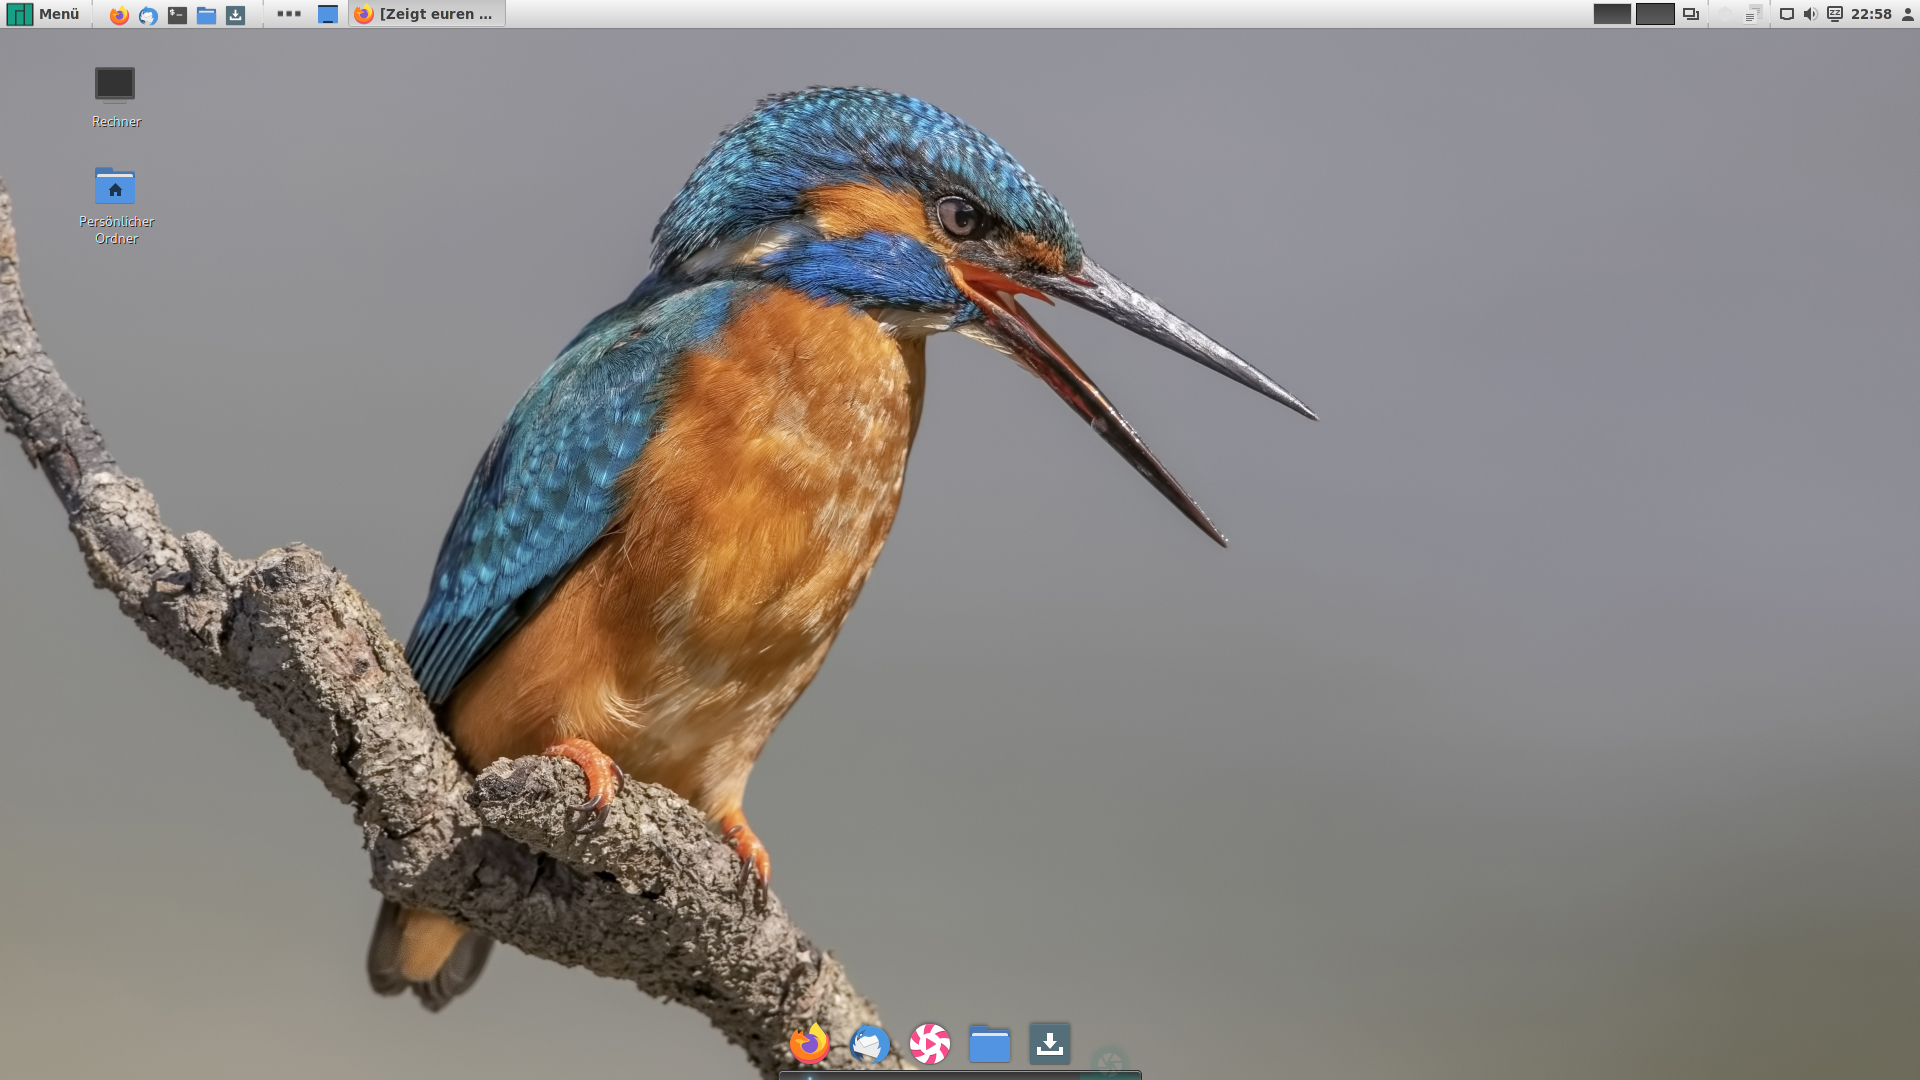Expand the three-dots panel overflow
The width and height of the screenshot is (1920, 1080).
point(289,14)
